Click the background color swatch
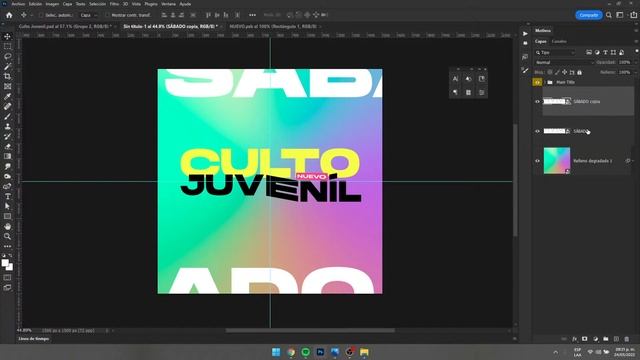This screenshot has width=640, height=360. [10, 268]
